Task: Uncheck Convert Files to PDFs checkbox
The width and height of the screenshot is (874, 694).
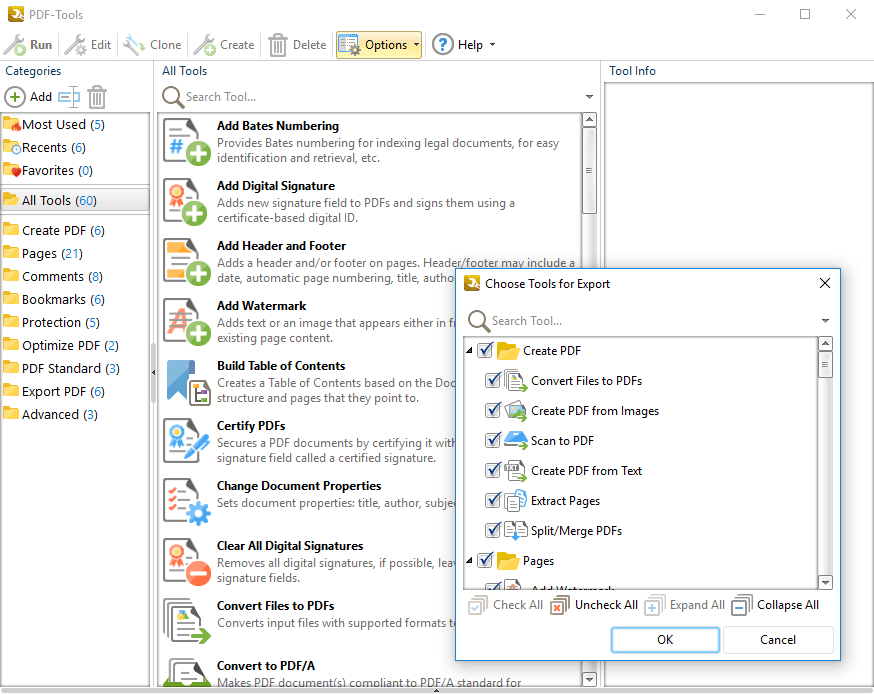Action: (x=493, y=380)
